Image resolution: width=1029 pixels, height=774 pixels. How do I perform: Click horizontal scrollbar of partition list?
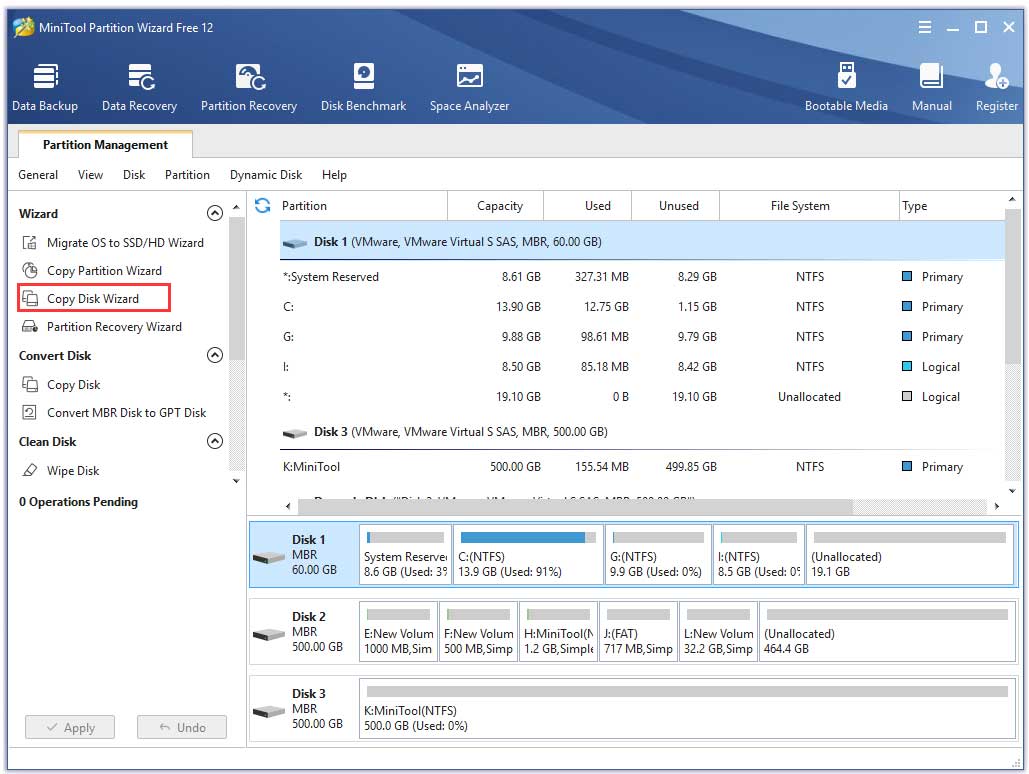575,506
